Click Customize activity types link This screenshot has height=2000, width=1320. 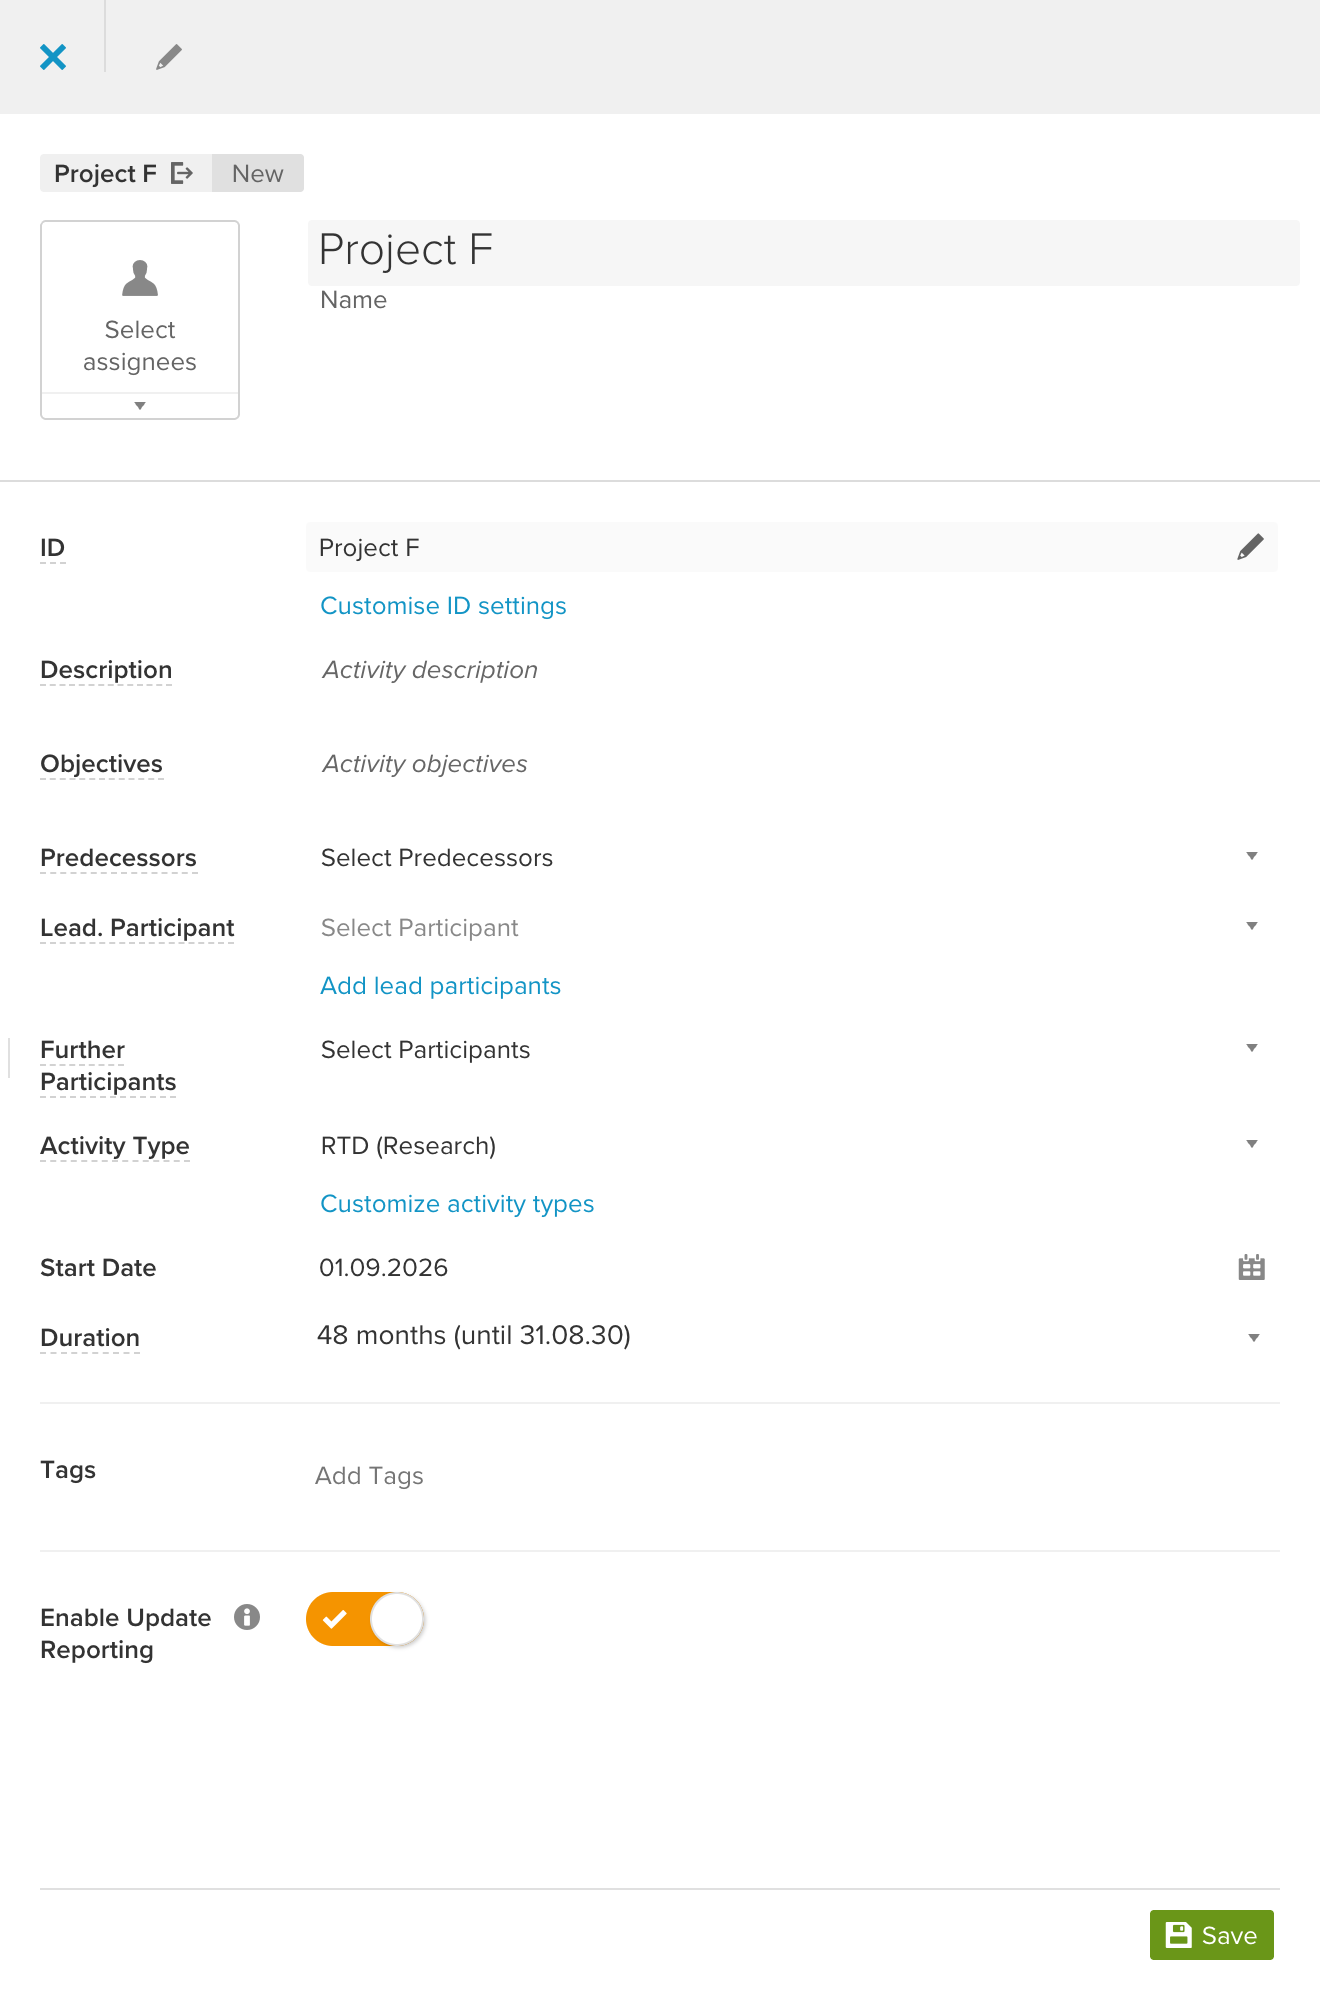coord(457,1204)
